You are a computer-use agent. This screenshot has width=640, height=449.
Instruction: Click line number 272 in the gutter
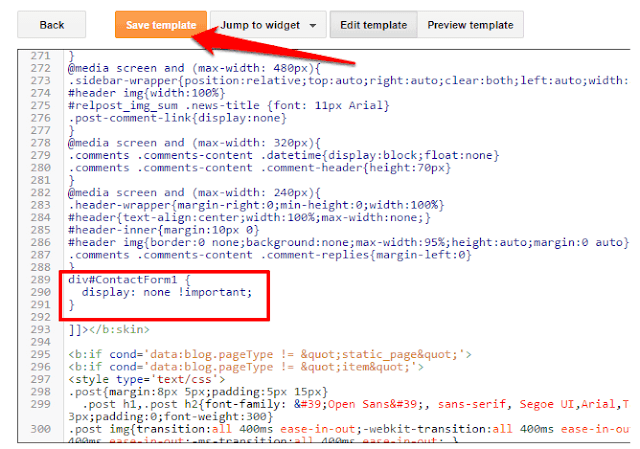pyautogui.click(x=40, y=68)
